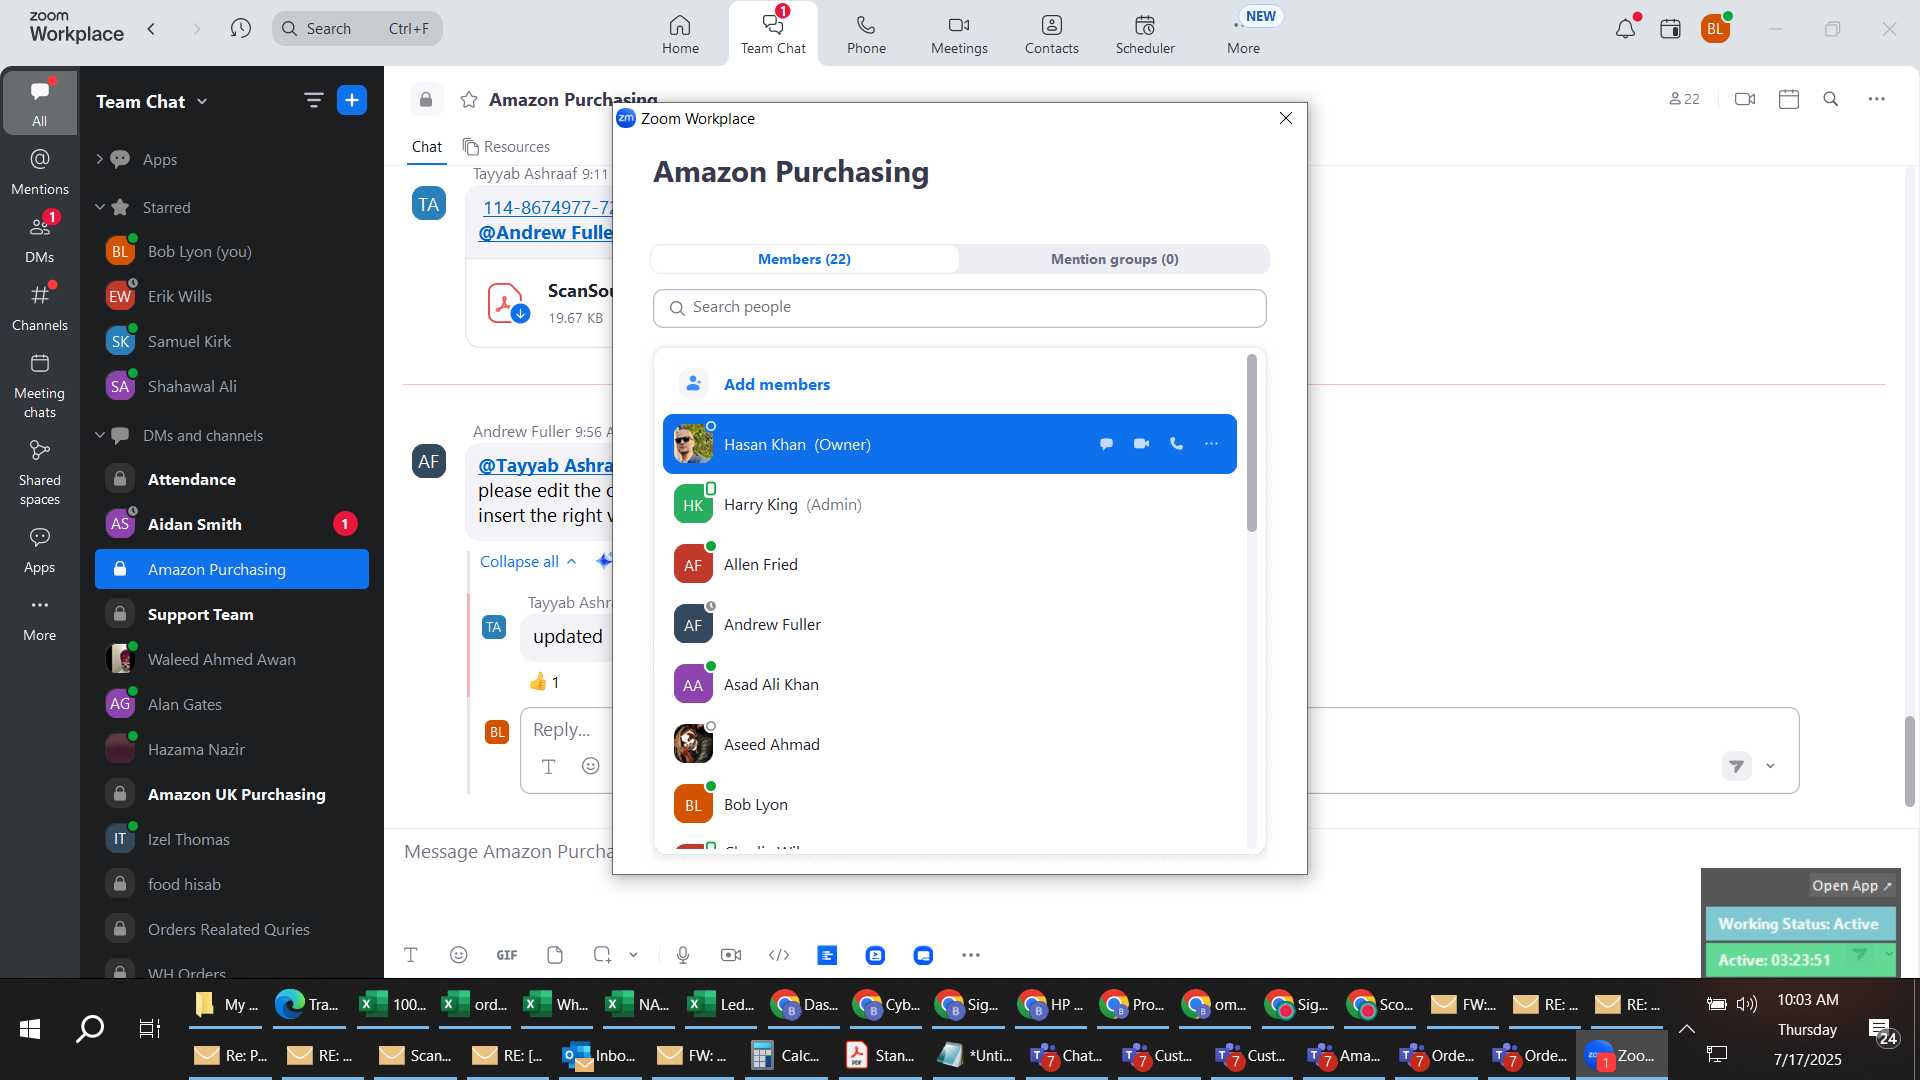Open send options dropdown arrow in reply box
The height and width of the screenshot is (1080, 1920).
[1770, 766]
